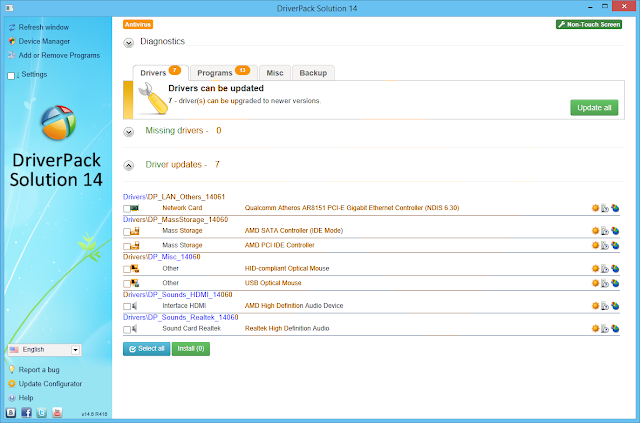The image size is (640, 423).
Task: Click the lightbulb icon beside Report a bug
Action: click(x=12, y=370)
